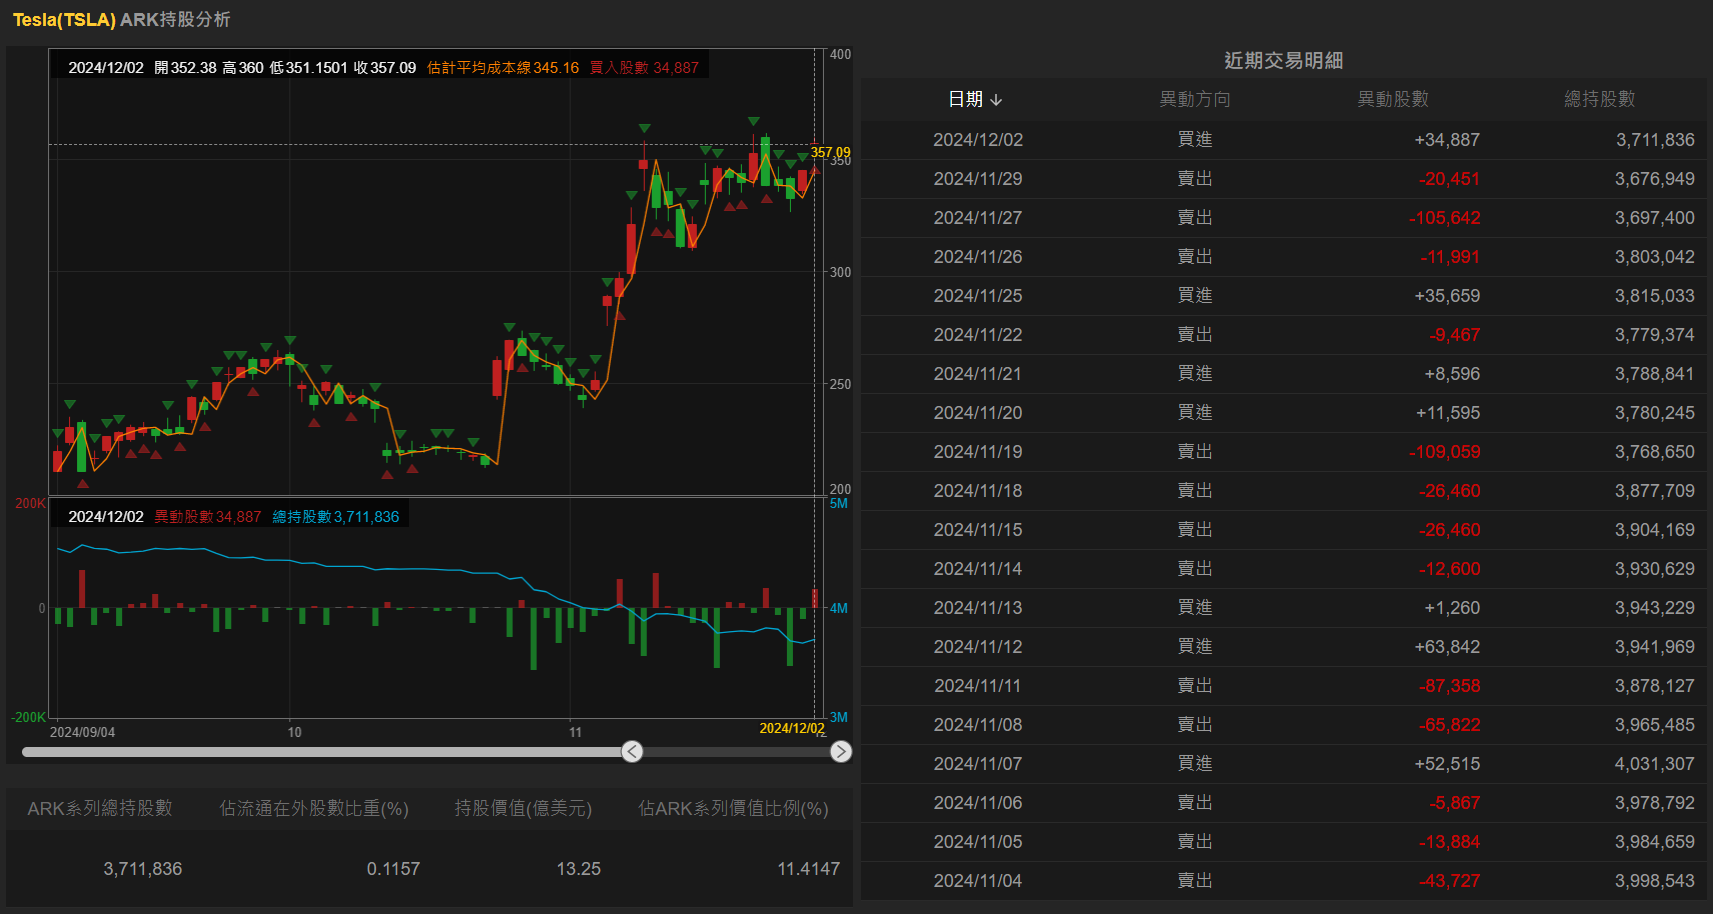Click left handle of chart range slider
This screenshot has height=914, width=1713.
[x=632, y=751]
